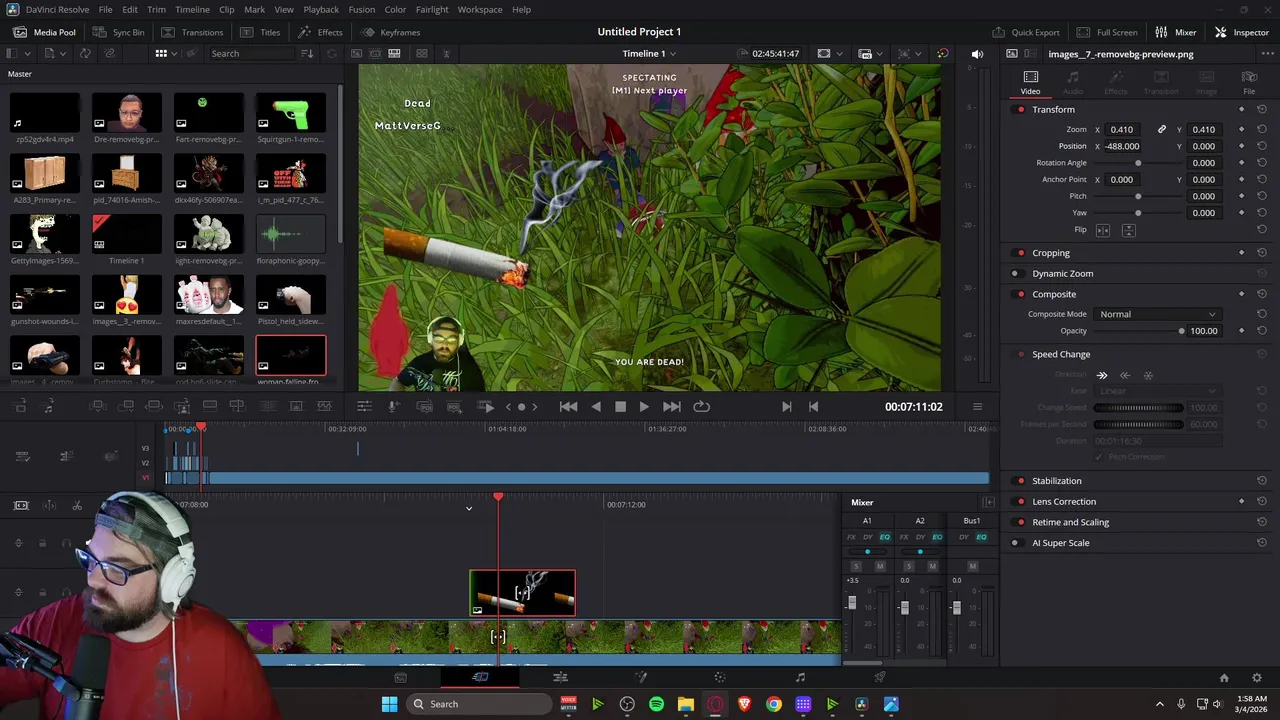Expand the Lens Correction section

(x=1064, y=501)
